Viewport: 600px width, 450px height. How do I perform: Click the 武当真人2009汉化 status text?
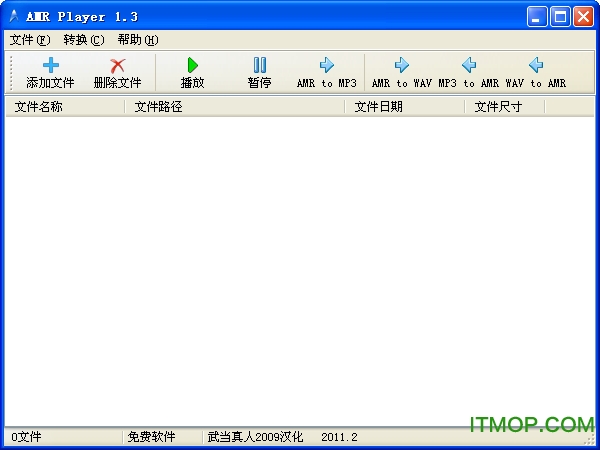coord(255,437)
